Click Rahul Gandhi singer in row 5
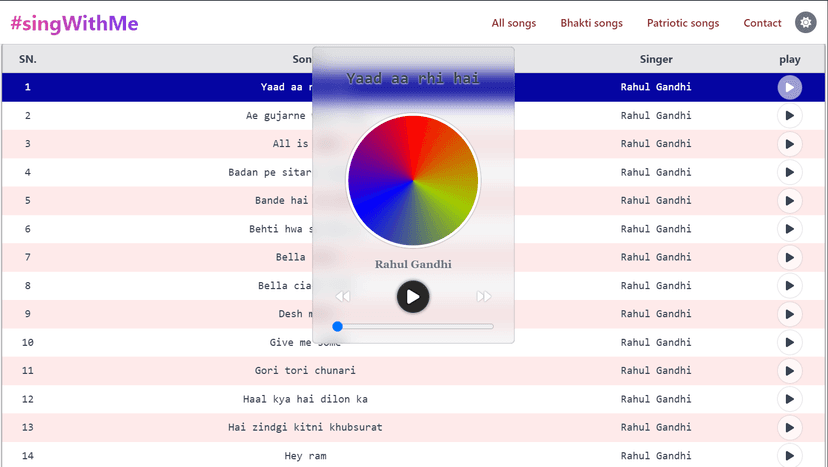Viewport: 828px width, 467px height. tap(656, 201)
